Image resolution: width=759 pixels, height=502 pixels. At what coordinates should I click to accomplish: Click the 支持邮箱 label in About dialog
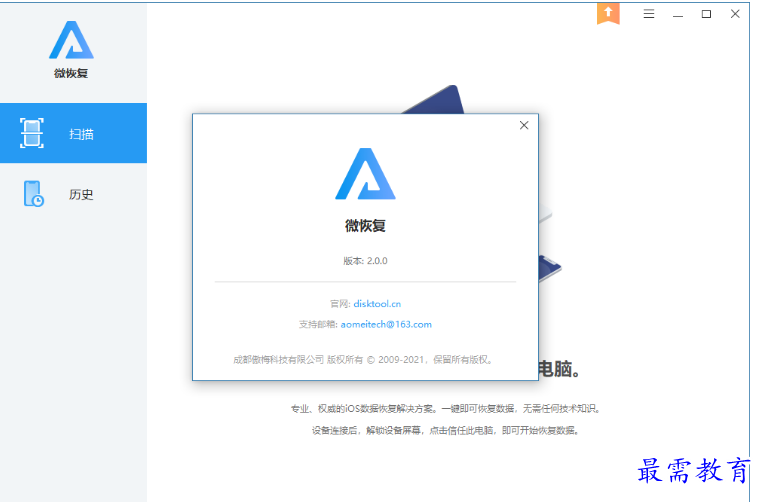coord(318,324)
